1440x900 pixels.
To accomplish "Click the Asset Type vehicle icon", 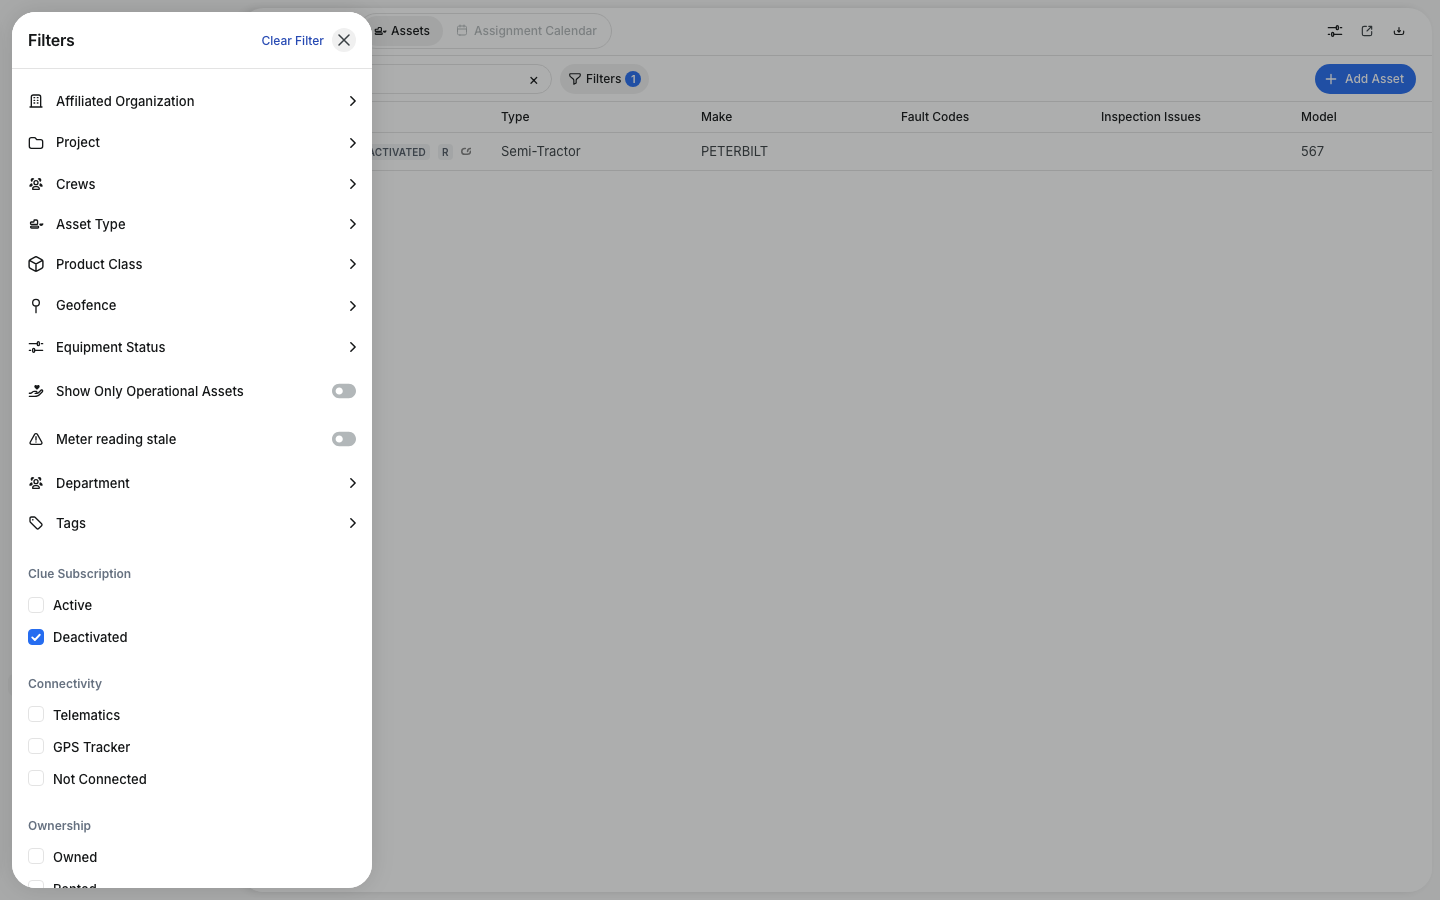I will point(36,224).
